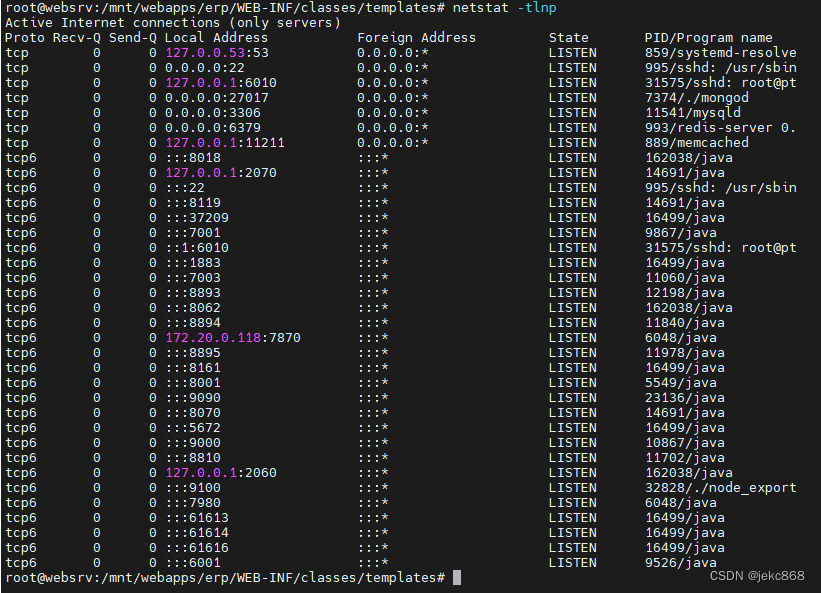Image resolution: width=821 pixels, height=593 pixels.
Task: Click local address :::8893
Action: coord(193,293)
